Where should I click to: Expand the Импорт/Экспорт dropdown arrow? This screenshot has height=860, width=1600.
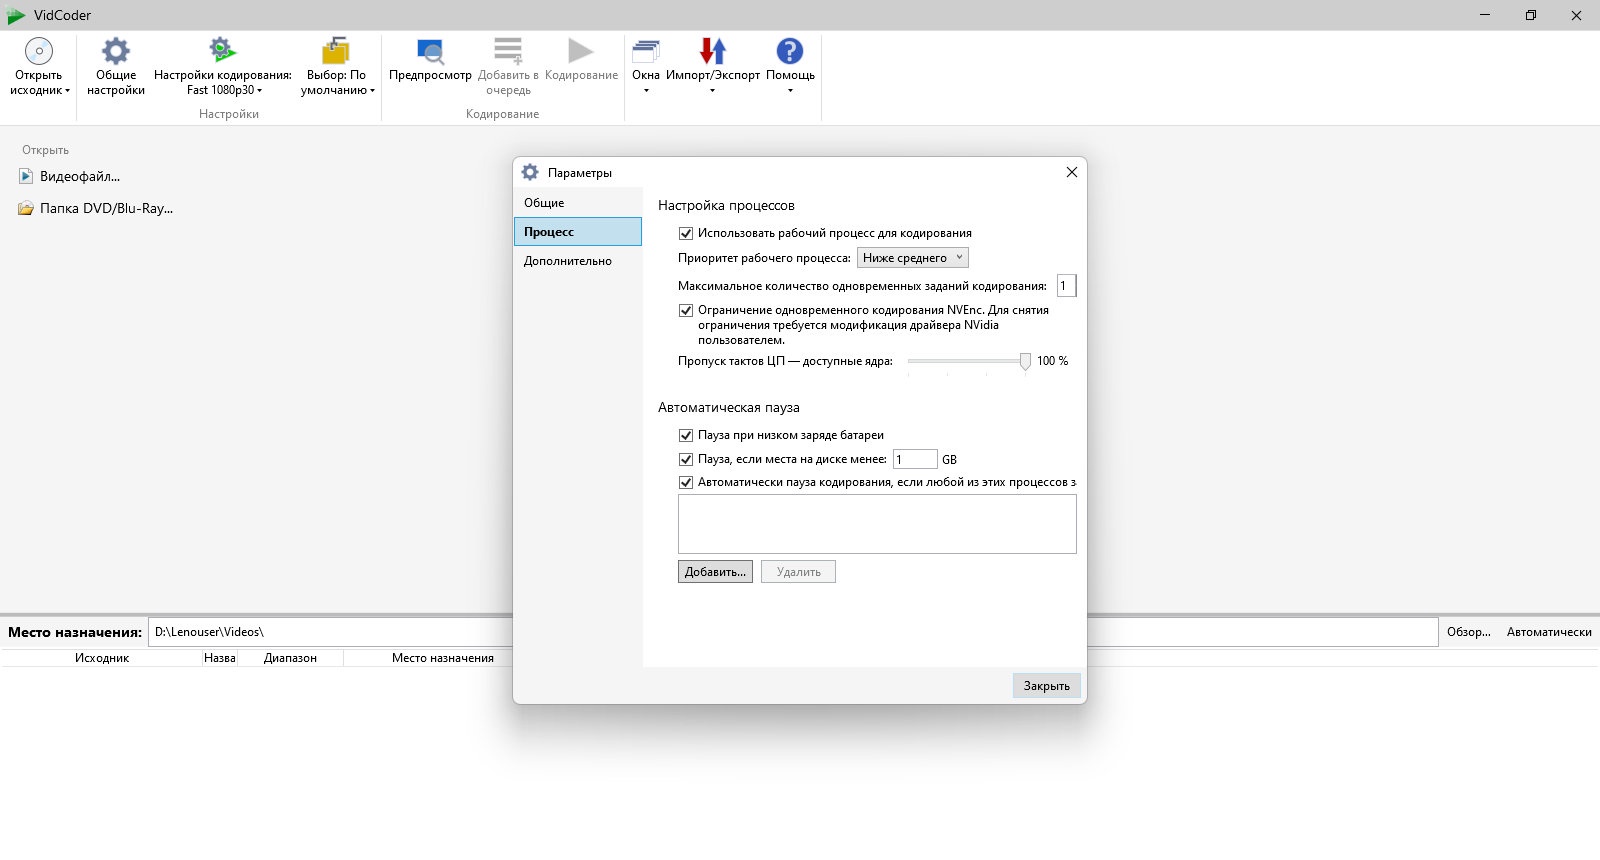pyautogui.click(x=713, y=91)
